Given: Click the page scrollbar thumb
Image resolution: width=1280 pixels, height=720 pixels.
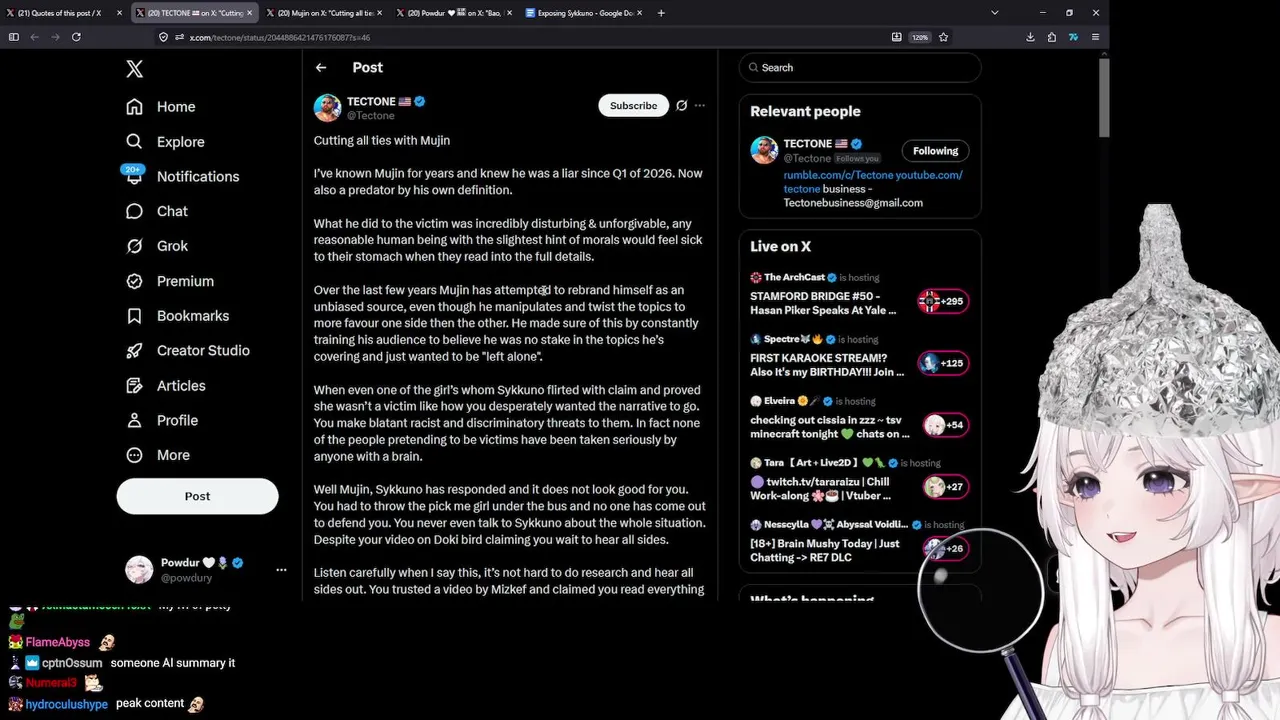Looking at the screenshot, I should tap(1104, 98).
